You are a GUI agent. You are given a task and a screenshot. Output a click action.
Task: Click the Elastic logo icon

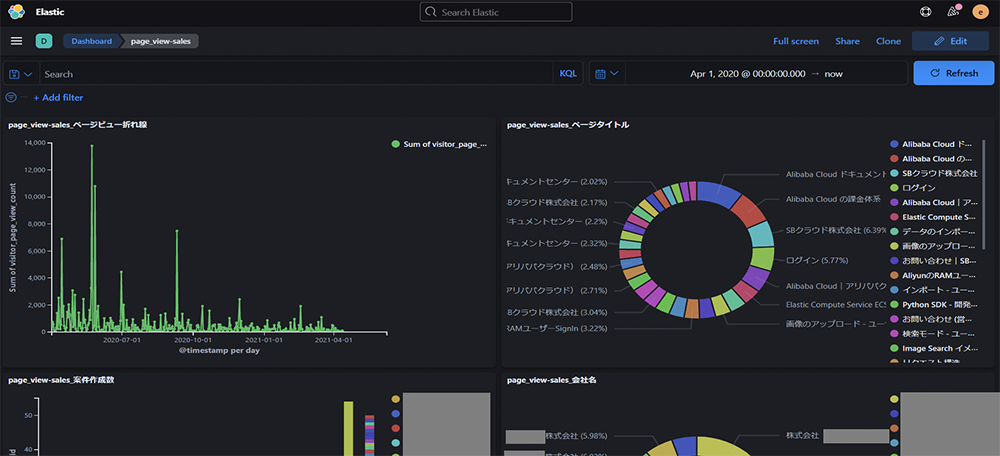click(17, 11)
